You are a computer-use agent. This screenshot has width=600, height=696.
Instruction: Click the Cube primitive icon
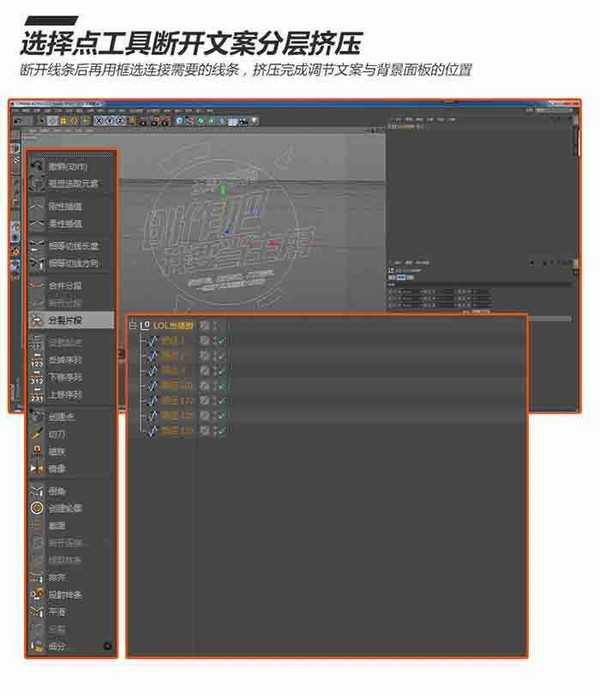tap(180, 120)
